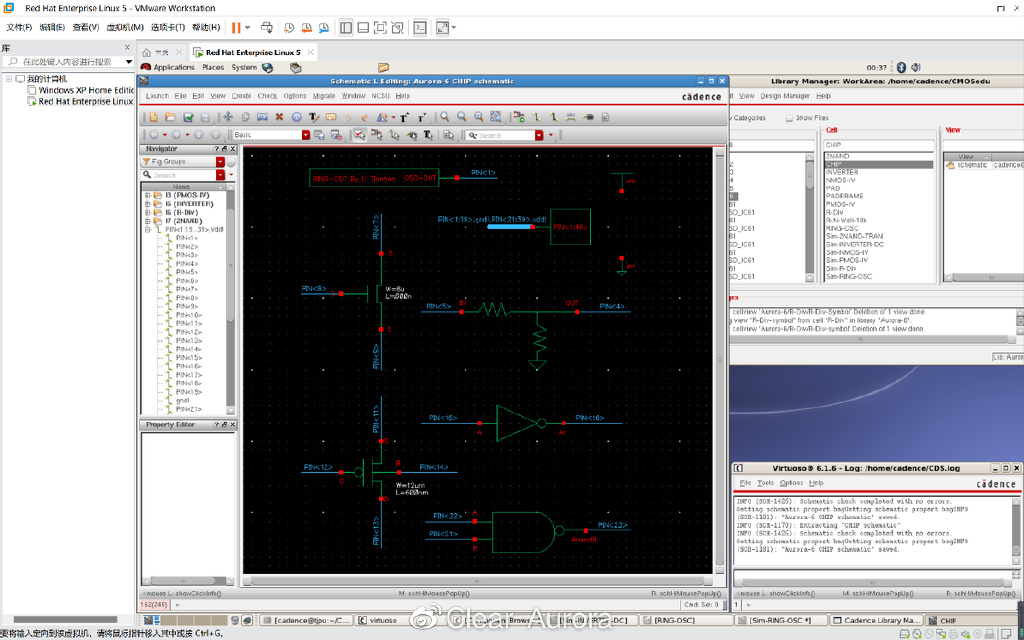
Task: Toggle the Show Files checkbox in Library Manager
Action: click(790, 118)
